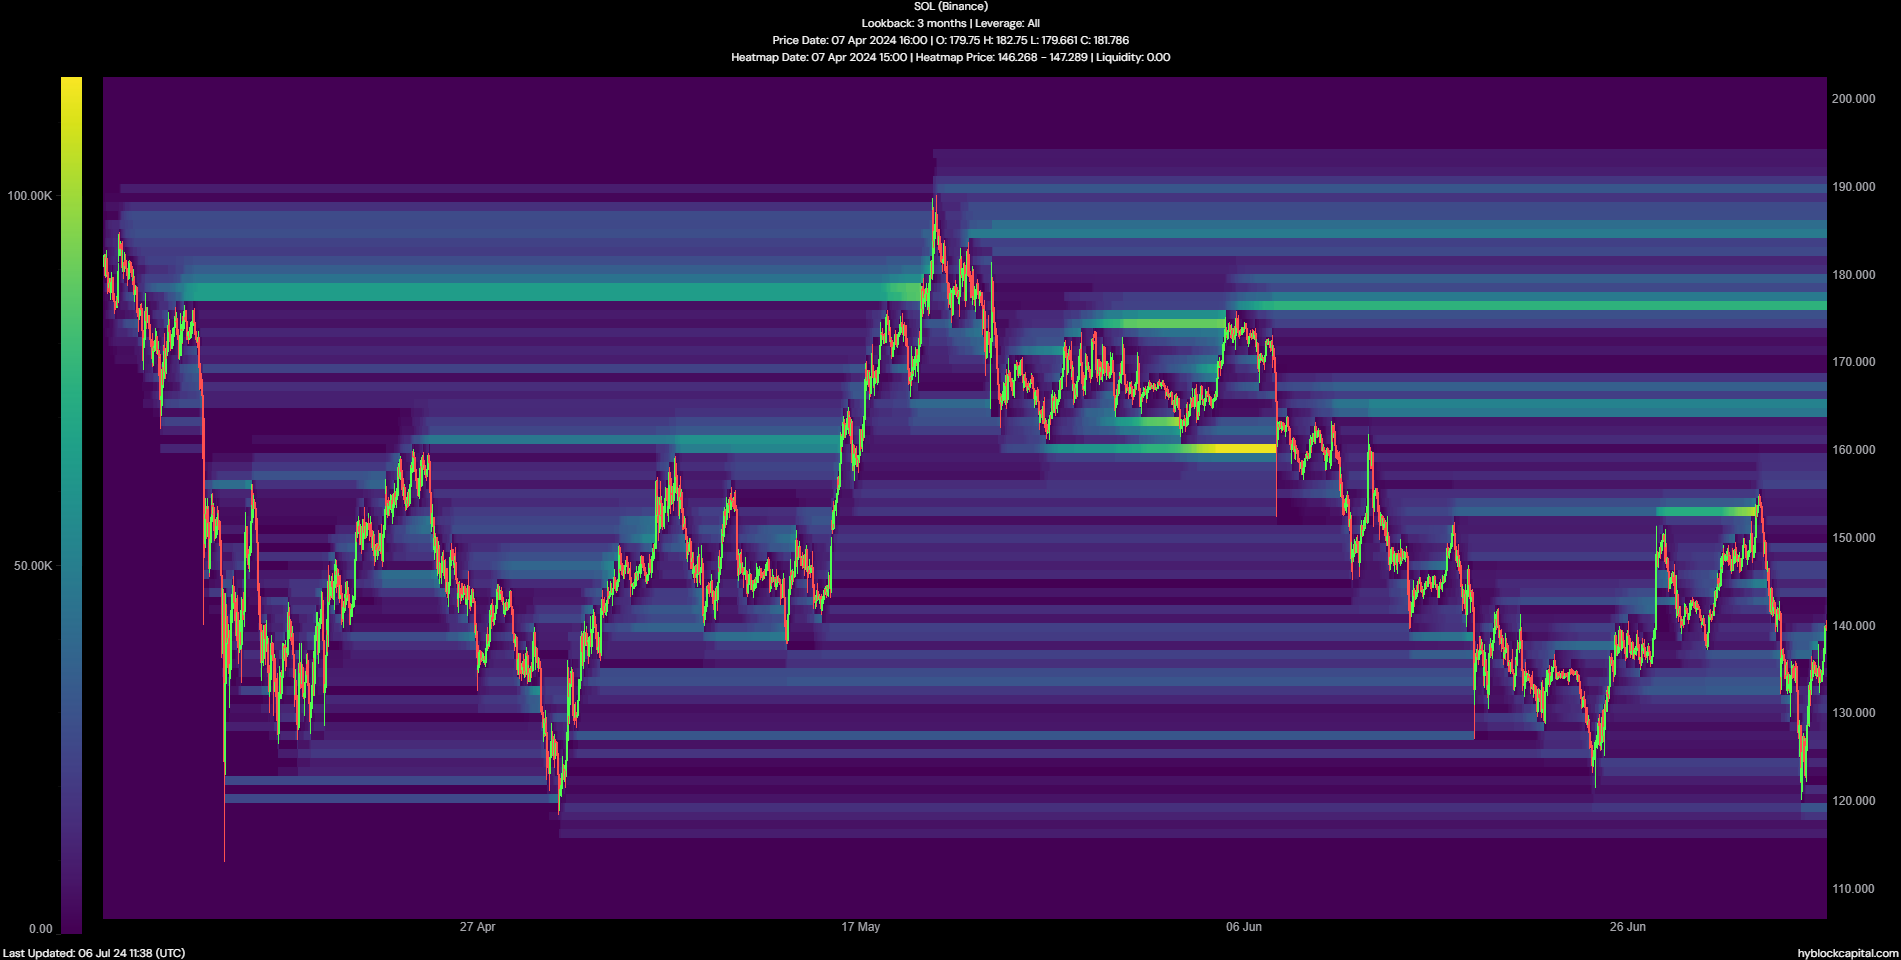
Task: Click the 50.00K color scale label
Action: tap(33, 566)
